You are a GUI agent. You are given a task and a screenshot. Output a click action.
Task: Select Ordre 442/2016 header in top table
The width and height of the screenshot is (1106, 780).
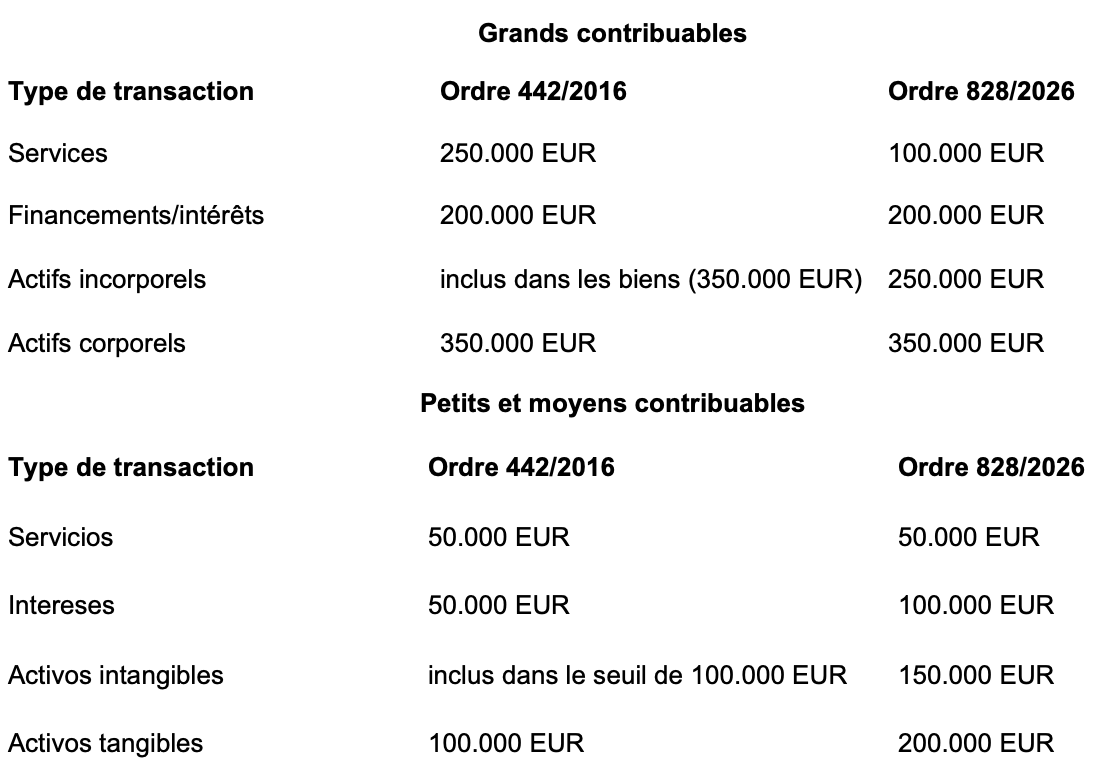point(533,92)
